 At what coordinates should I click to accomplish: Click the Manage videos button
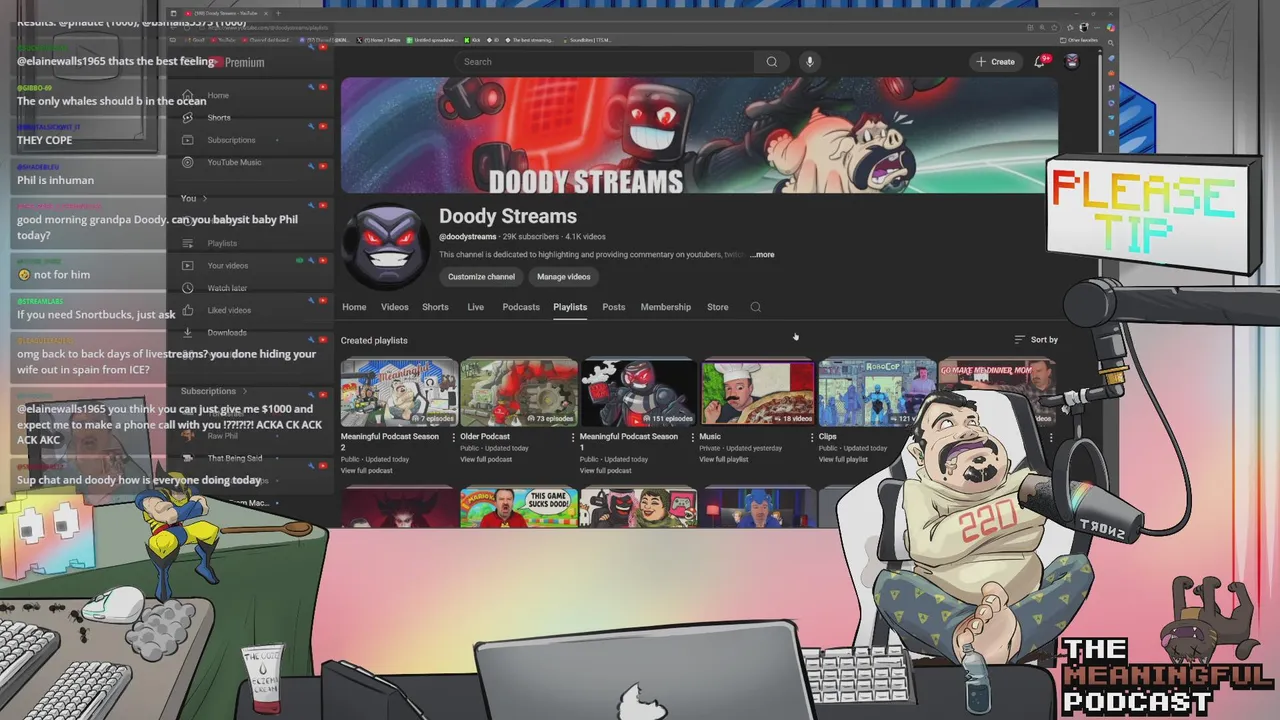(x=563, y=277)
